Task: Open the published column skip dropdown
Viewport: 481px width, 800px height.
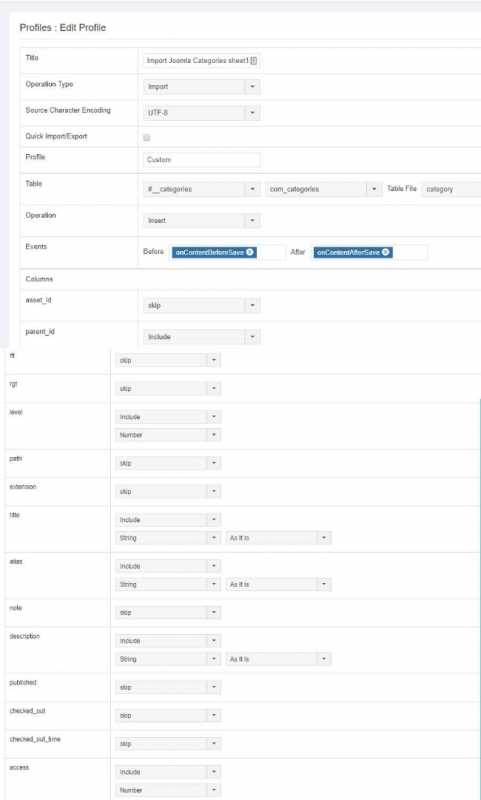Action: point(168,688)
